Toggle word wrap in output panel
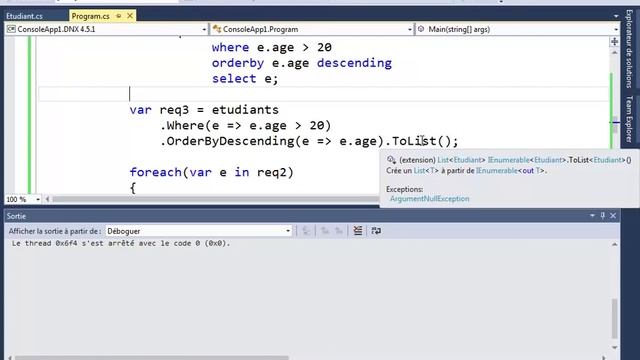The image size is (640, 360). (x=376, y=231)
